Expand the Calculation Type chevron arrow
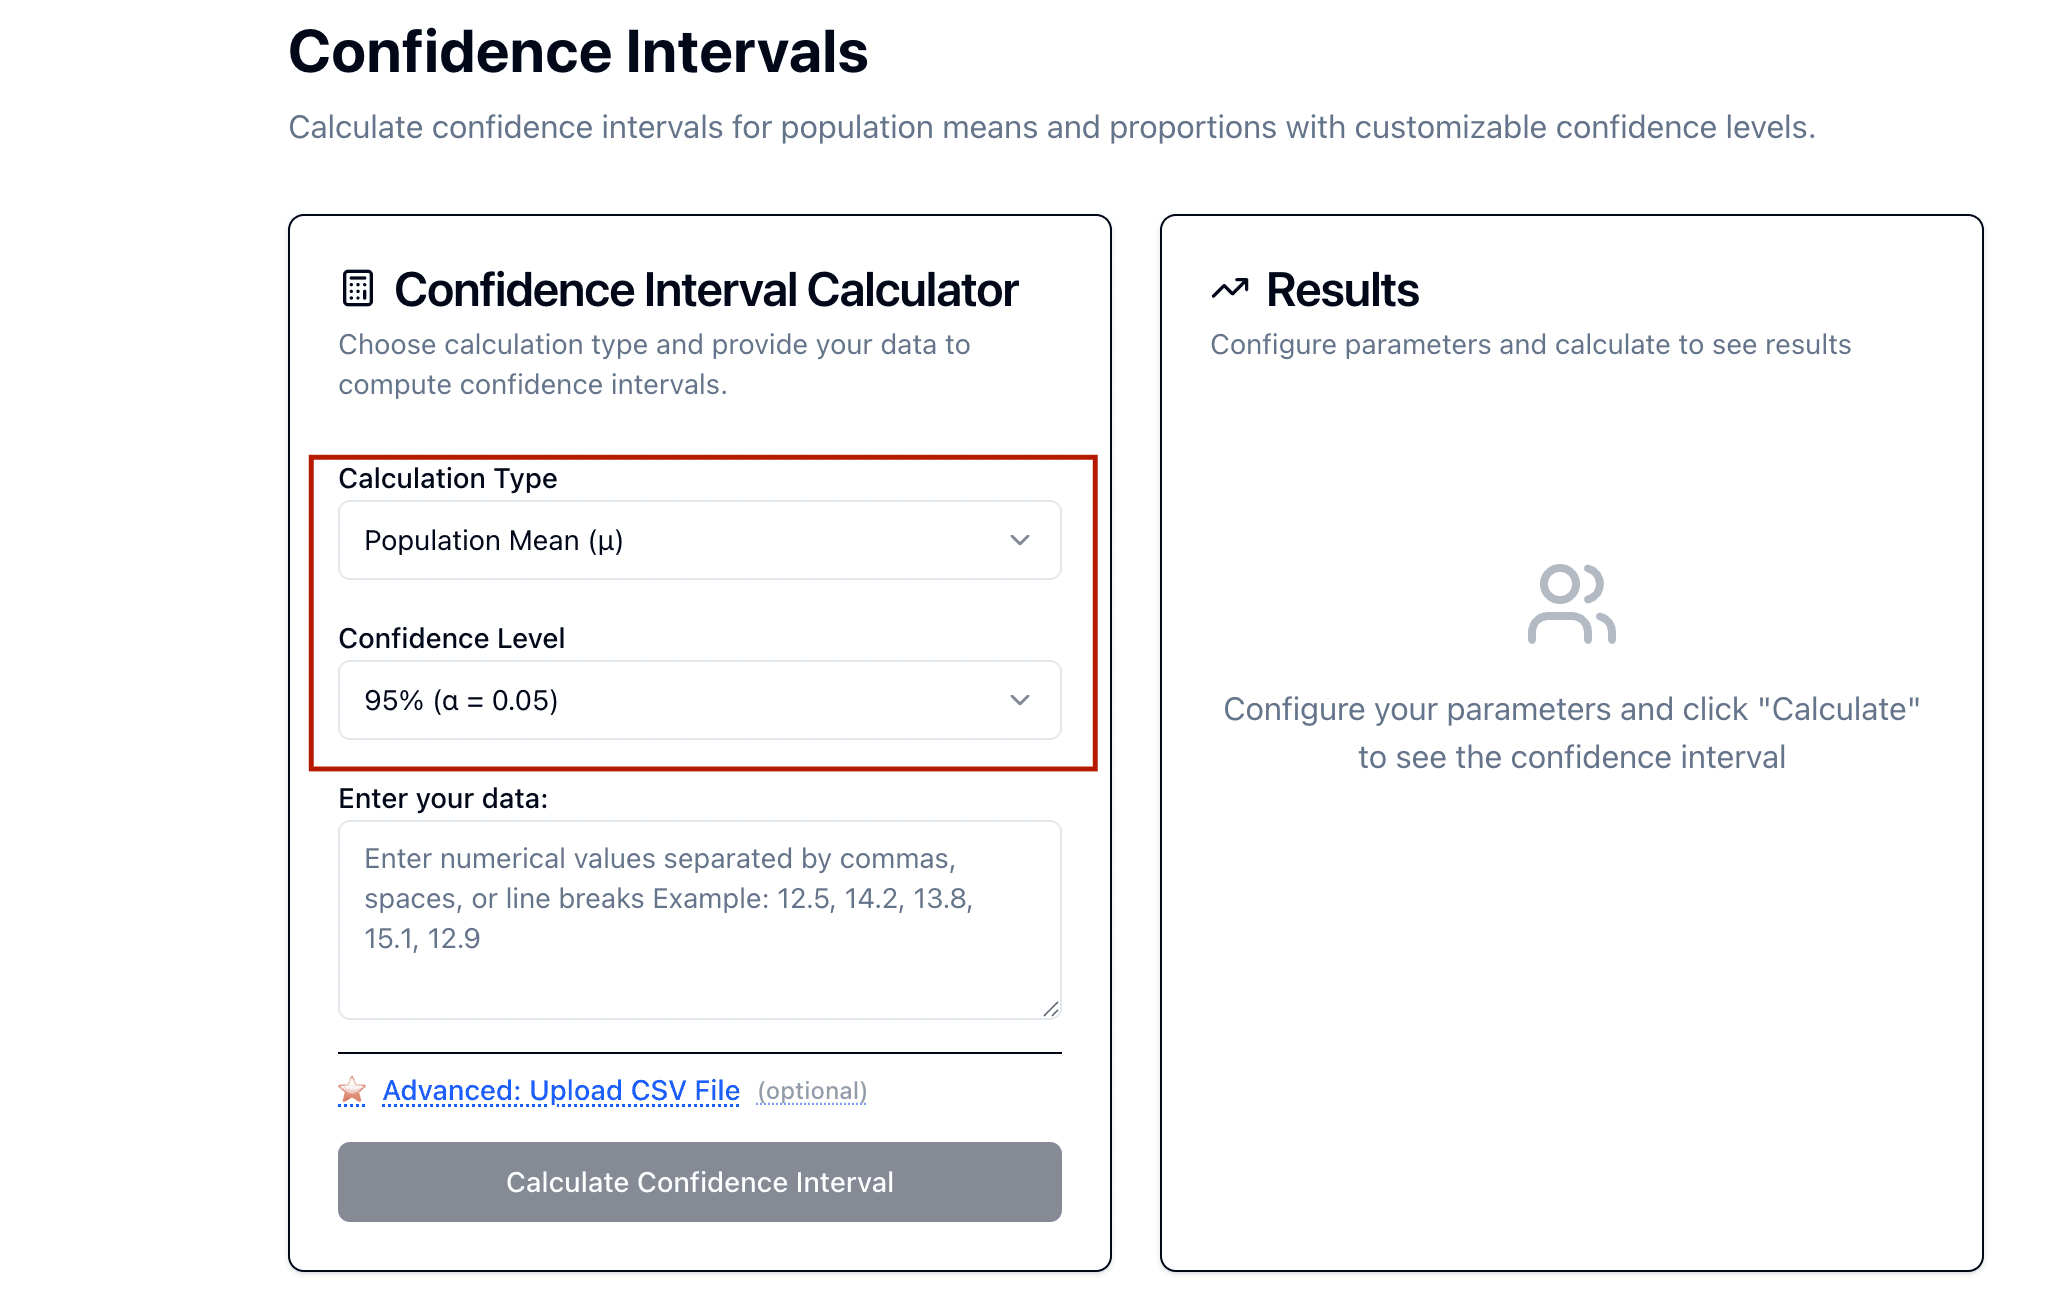This screenshot has width=2062, height=1310. tap(1019, 540)
